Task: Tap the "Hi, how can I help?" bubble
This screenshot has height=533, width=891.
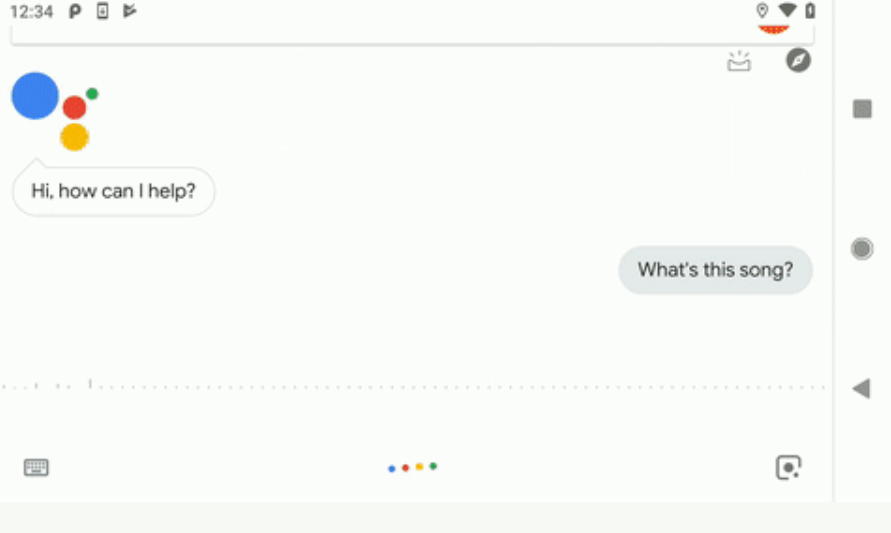Action: (x=113, y=191)
